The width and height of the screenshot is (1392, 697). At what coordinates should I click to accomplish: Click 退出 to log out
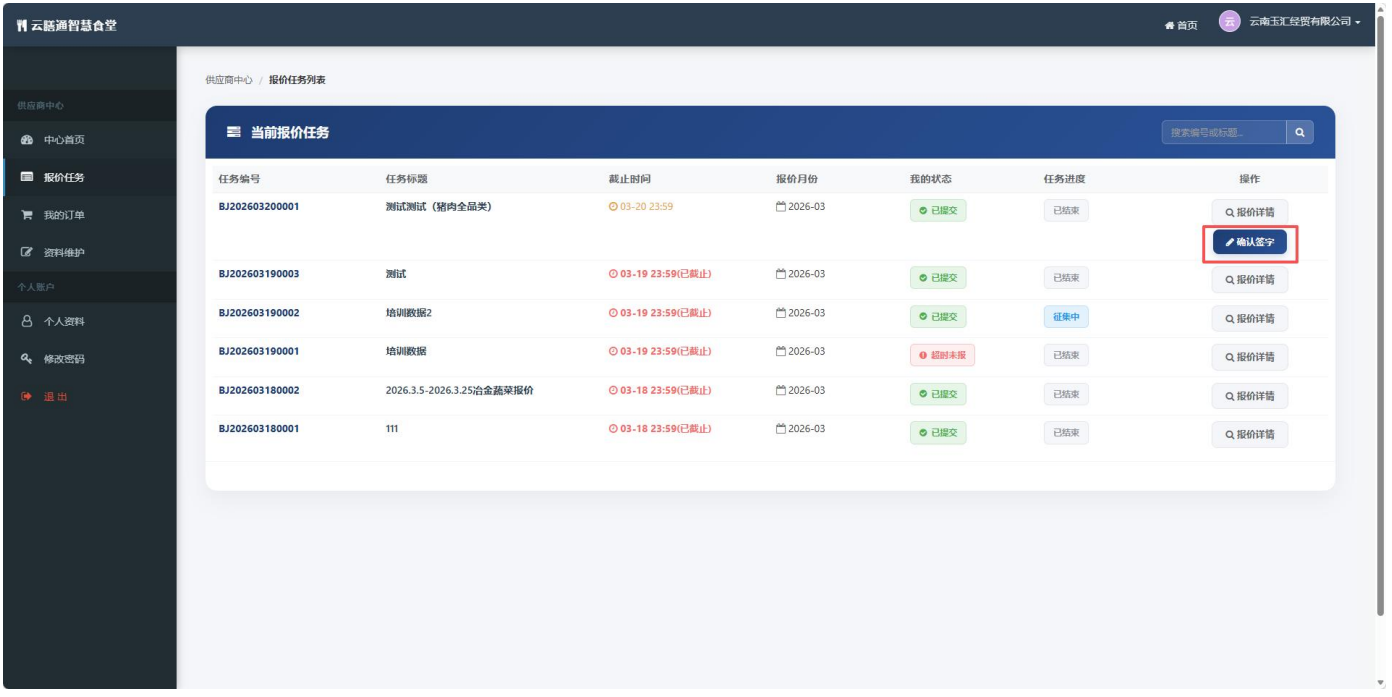pos(55,397)
